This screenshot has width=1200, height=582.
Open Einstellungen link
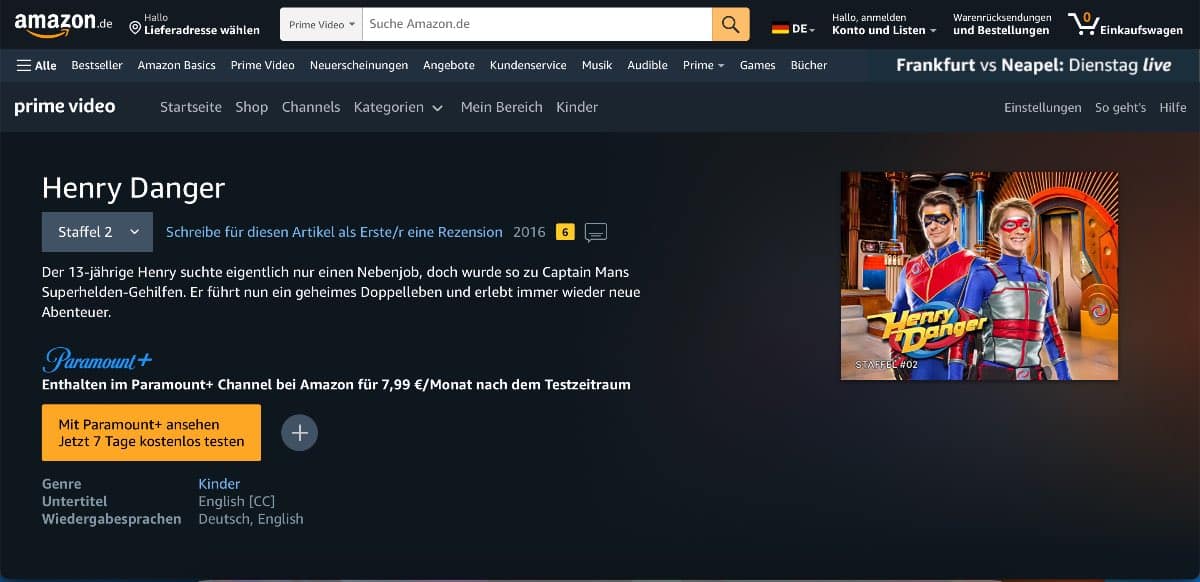(x=1043, y=107)
